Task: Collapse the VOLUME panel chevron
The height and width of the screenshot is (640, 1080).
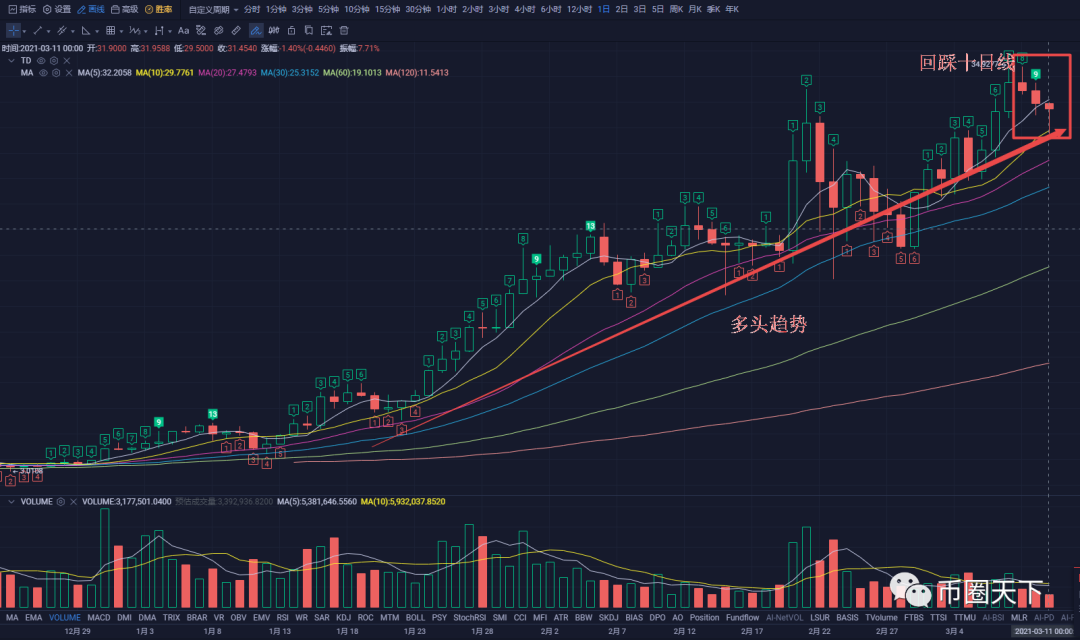Action: tap(11, 501)
